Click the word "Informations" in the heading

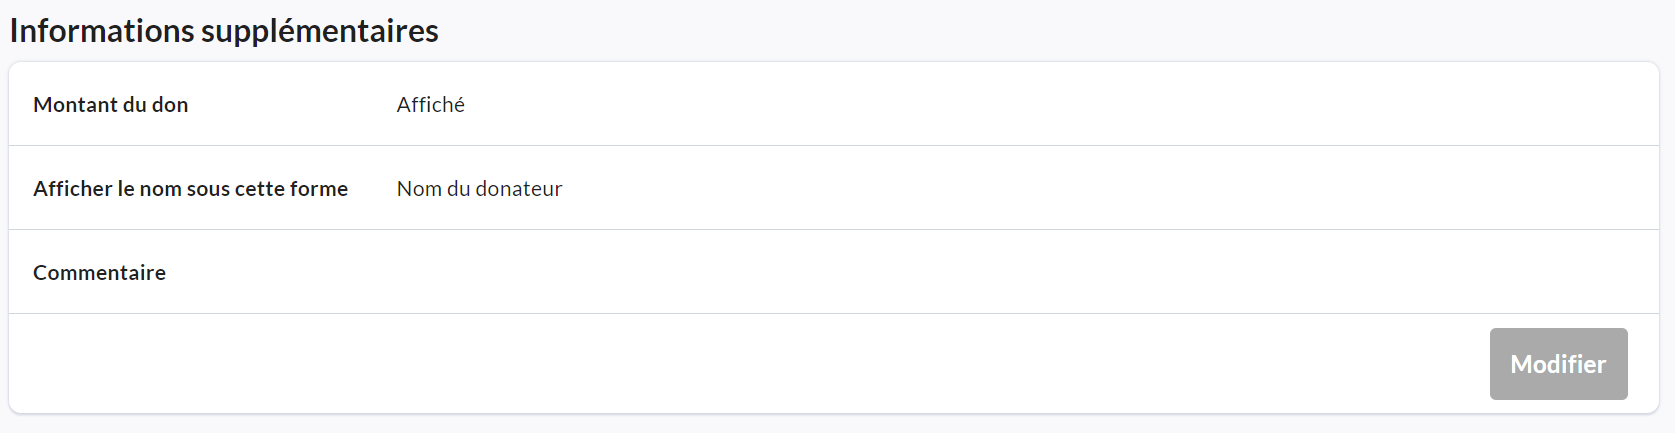pyautogui.click(x=102, y=31)
